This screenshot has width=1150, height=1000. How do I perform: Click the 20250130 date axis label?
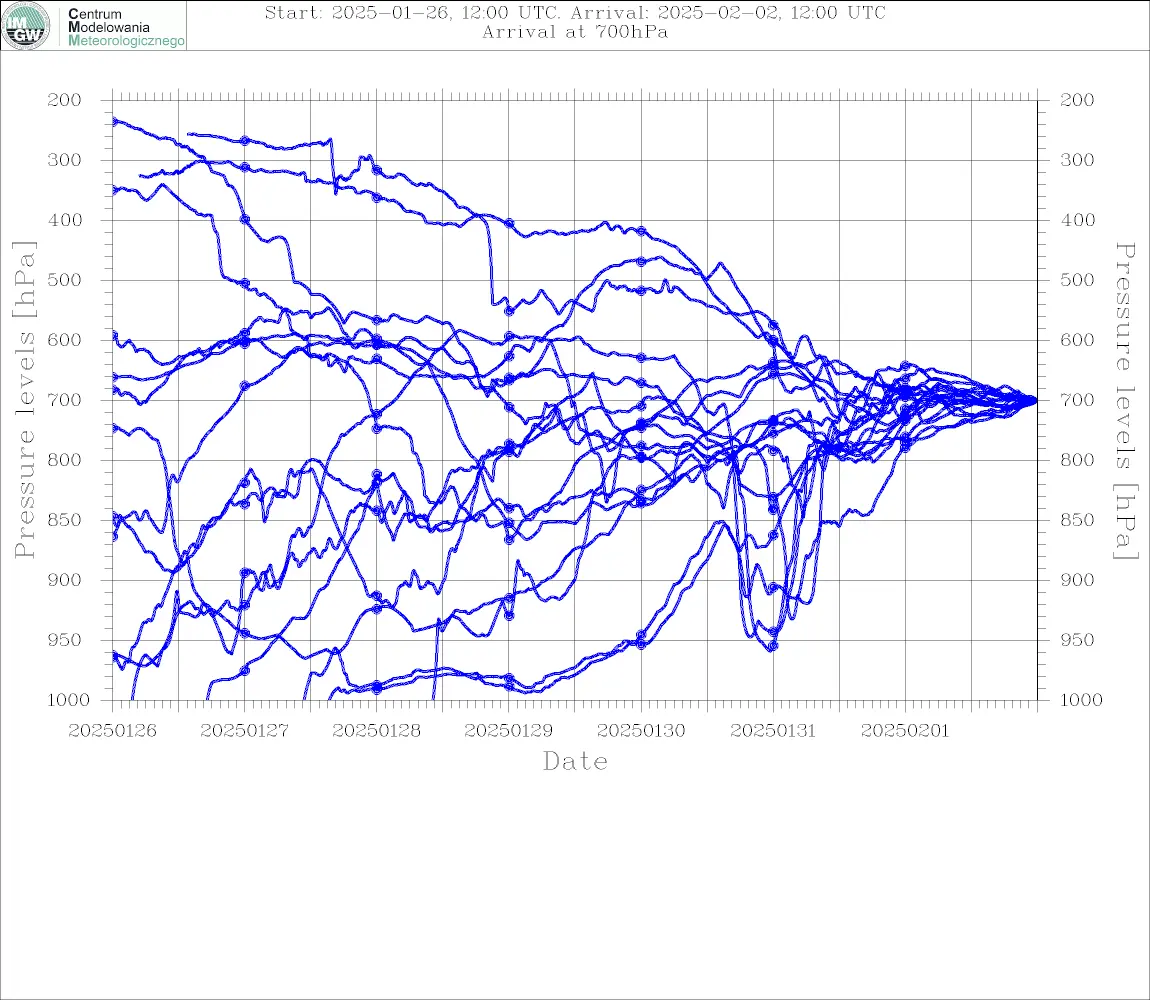click(642, 731)
